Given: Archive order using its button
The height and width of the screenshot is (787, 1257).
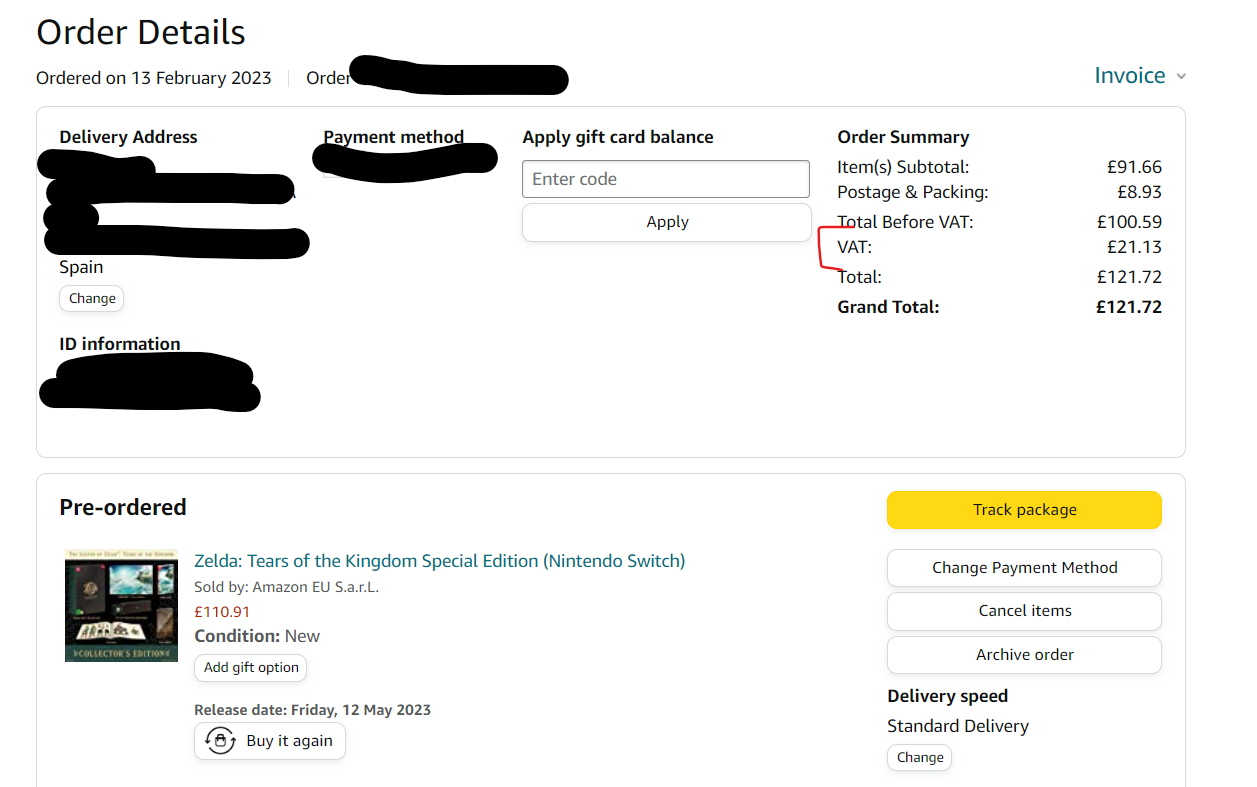Looking at the screenshot, I should click(x=1024, y=655).
